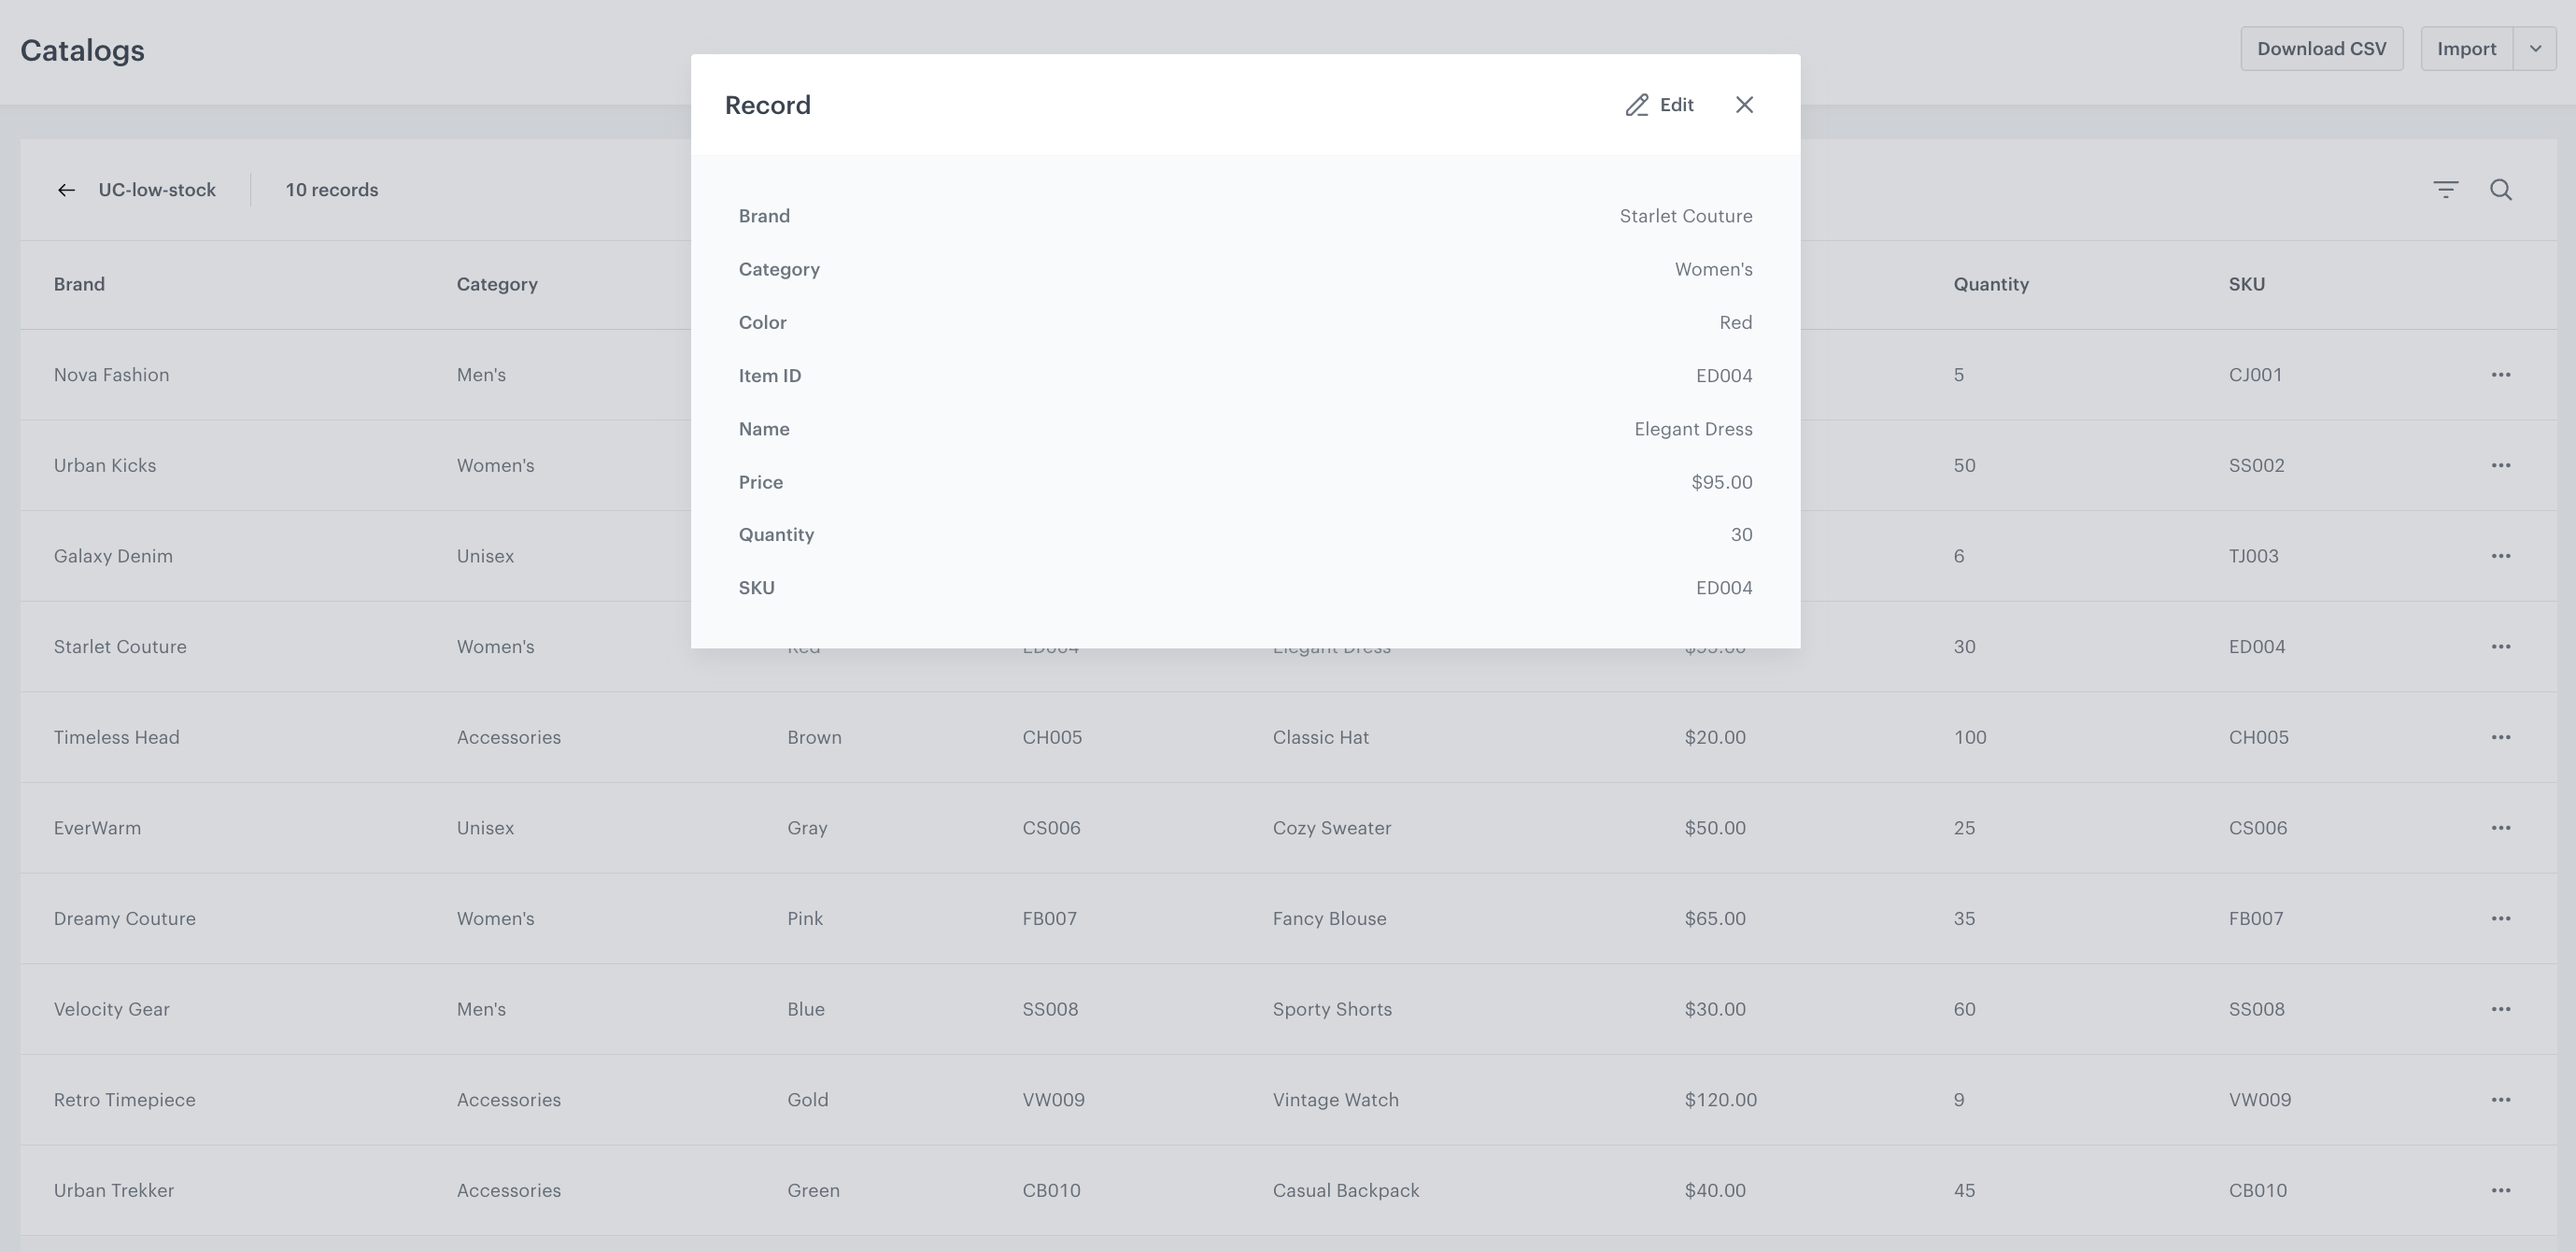Click the SKU column header
This screenshot has height=1252, width=2576.
[2246, 284]
